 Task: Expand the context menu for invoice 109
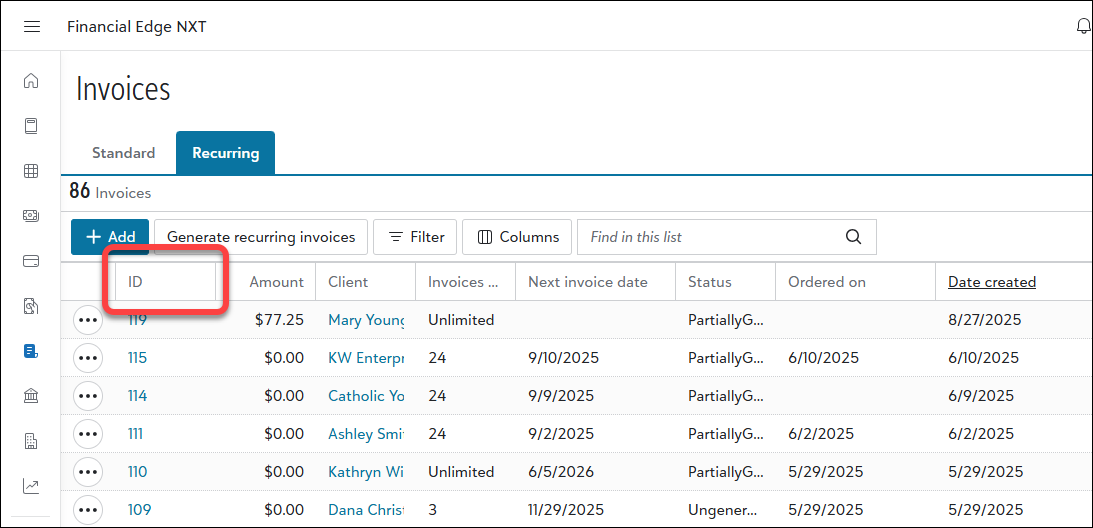pos(88,510)
